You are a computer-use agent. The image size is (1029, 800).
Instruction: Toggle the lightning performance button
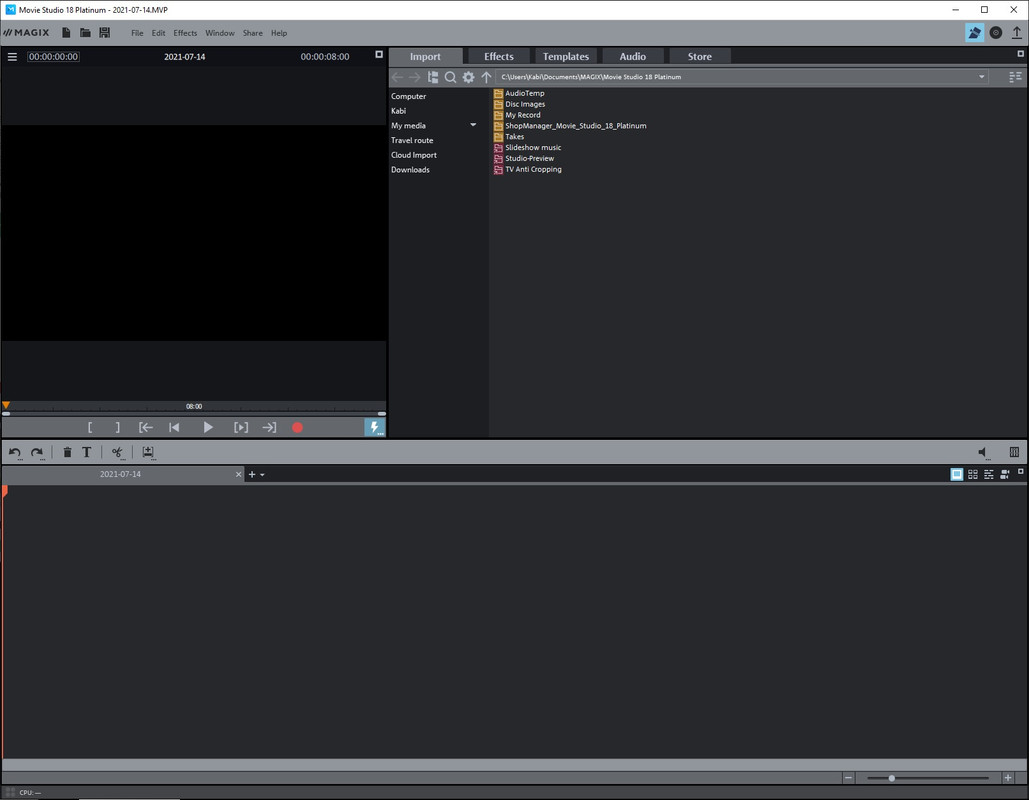coord(375,427)
